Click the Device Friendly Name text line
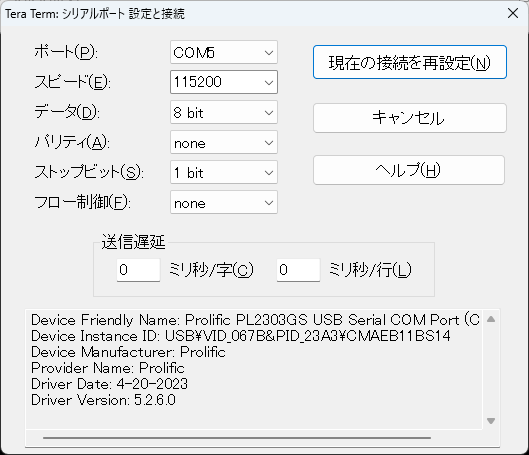529x455 pixels. tap(255, 320)
